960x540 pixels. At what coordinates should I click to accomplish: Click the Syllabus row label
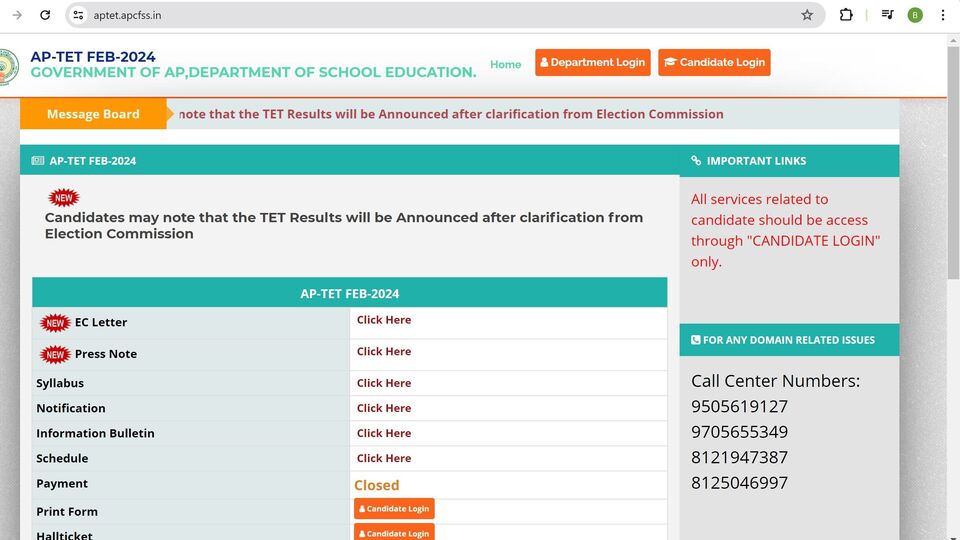click(60, 383)
